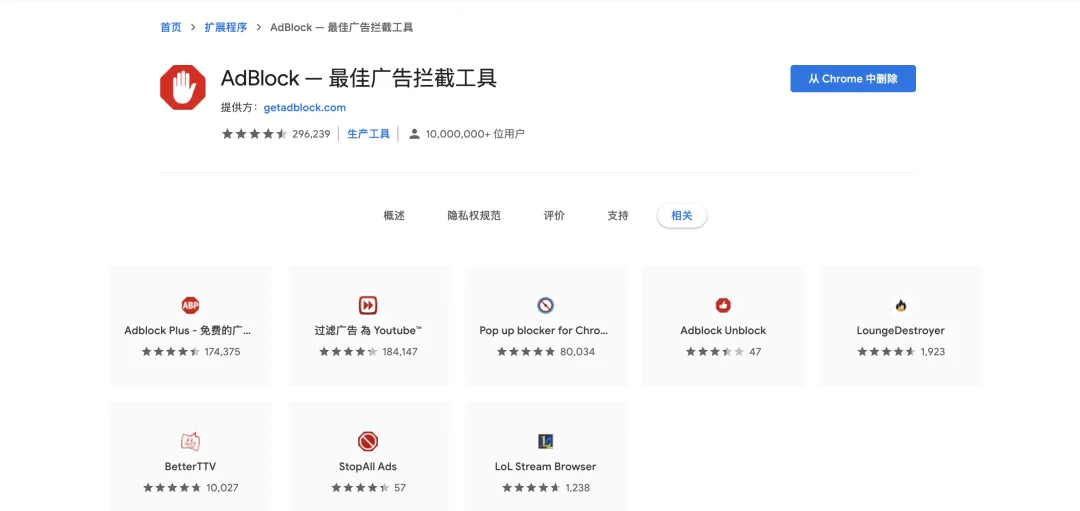The width and height of the screenshot is (1080, 511).
Task: Open the LoL Stream Browser icon
Action: (546, 441)
